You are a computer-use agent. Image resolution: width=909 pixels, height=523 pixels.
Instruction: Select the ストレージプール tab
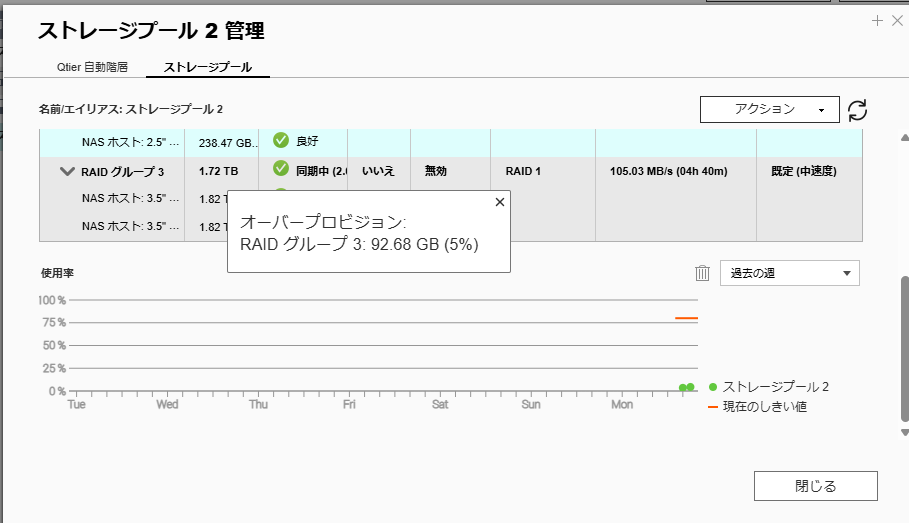tap(208, 67)
